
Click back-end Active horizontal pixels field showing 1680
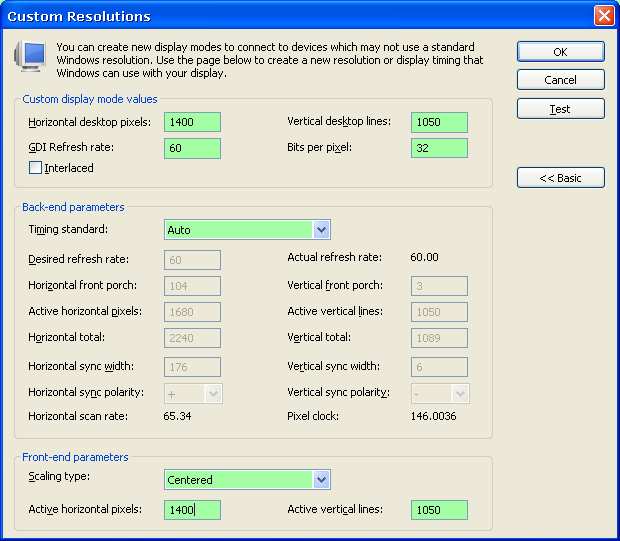(x=193, y=312)
